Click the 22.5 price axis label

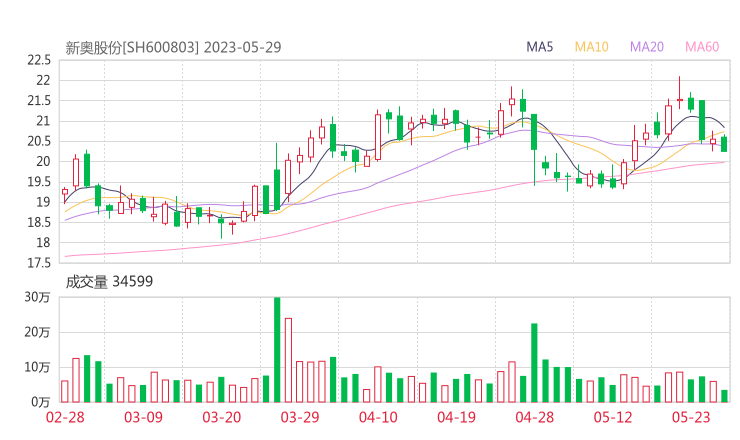click(x=39, y=60)
